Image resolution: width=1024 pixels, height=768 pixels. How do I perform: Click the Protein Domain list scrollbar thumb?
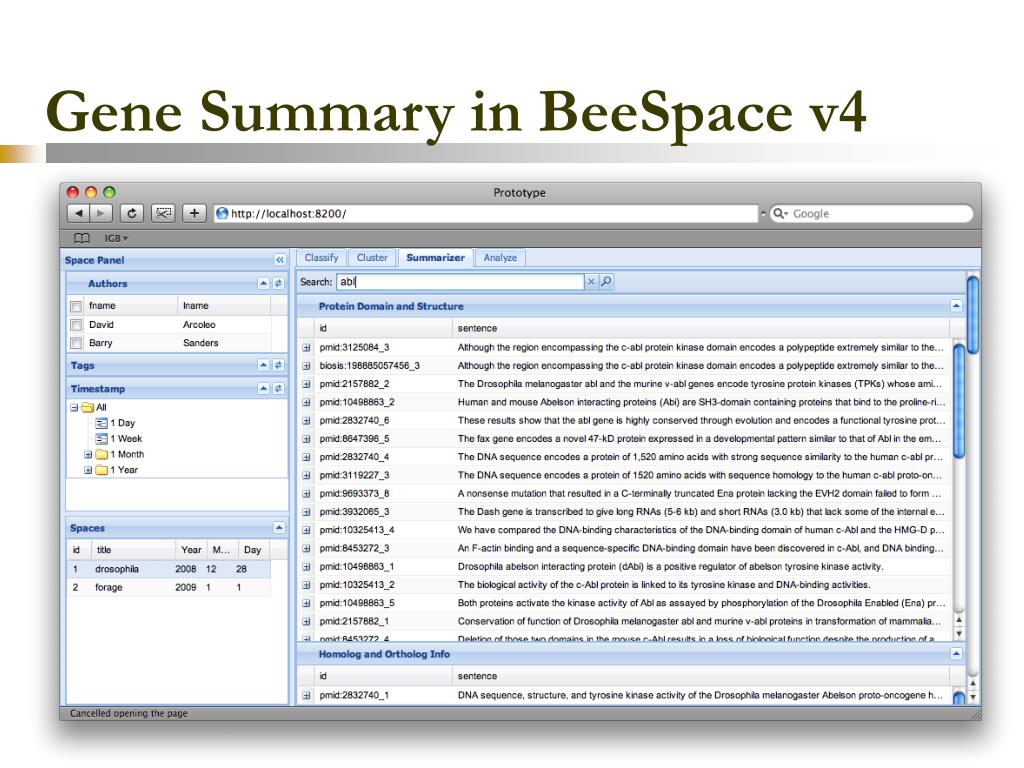[959, 400]
